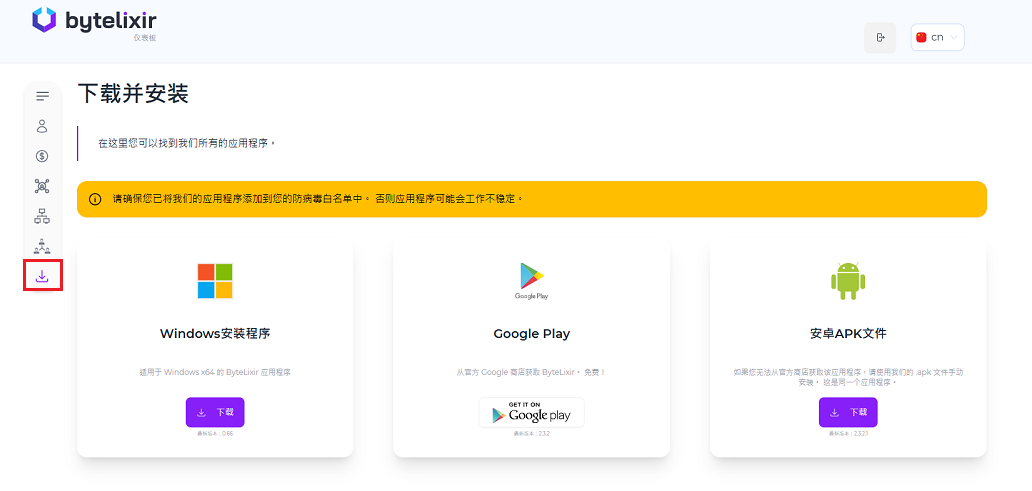
Task: Click the version text under Google Play badge
Action: coord(532,434)
